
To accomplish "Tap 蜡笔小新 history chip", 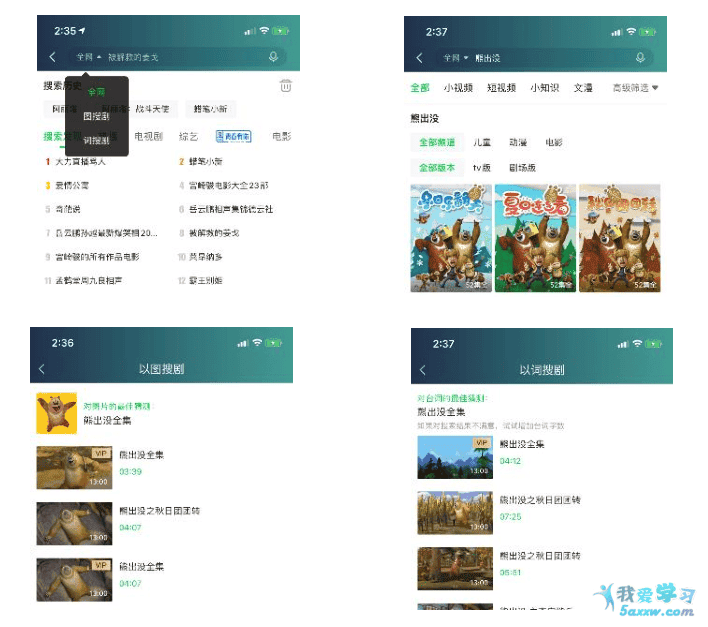I will click(x=210, y=109).
